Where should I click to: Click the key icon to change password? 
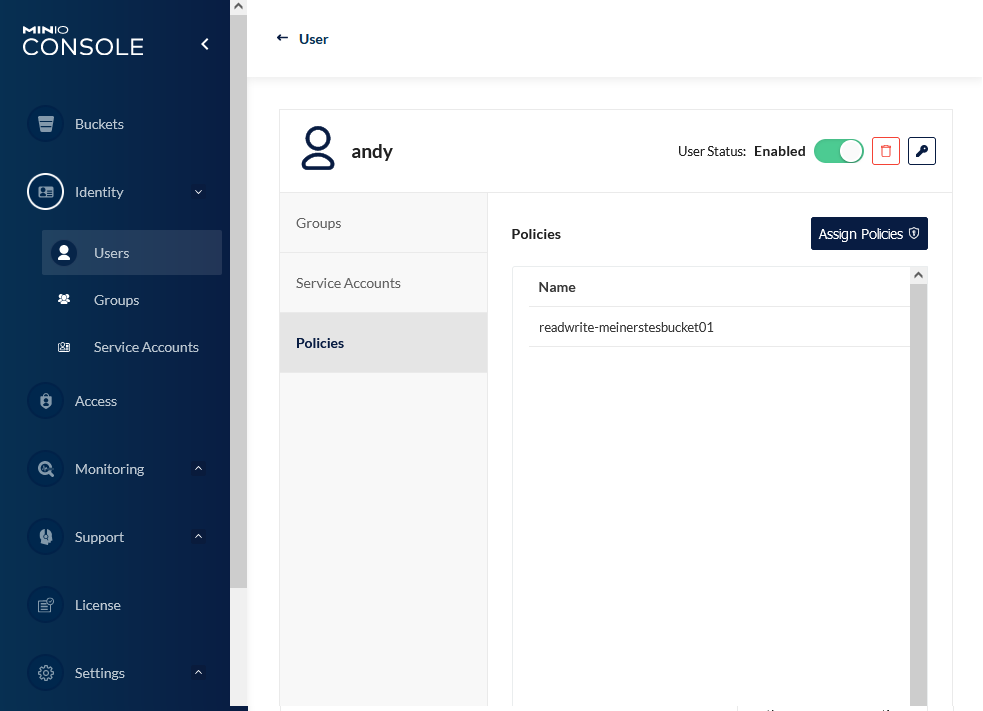click(922, 151)
